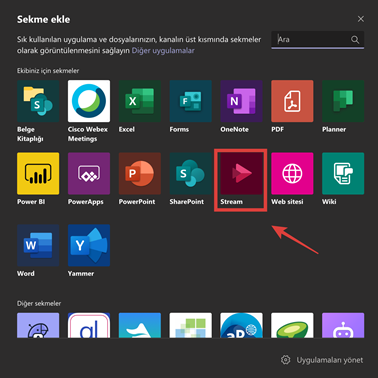Image resolution: width=378 pixels, height=378 pixels.
Task: Select the Planner app icon
Action: tap(343, 101)
